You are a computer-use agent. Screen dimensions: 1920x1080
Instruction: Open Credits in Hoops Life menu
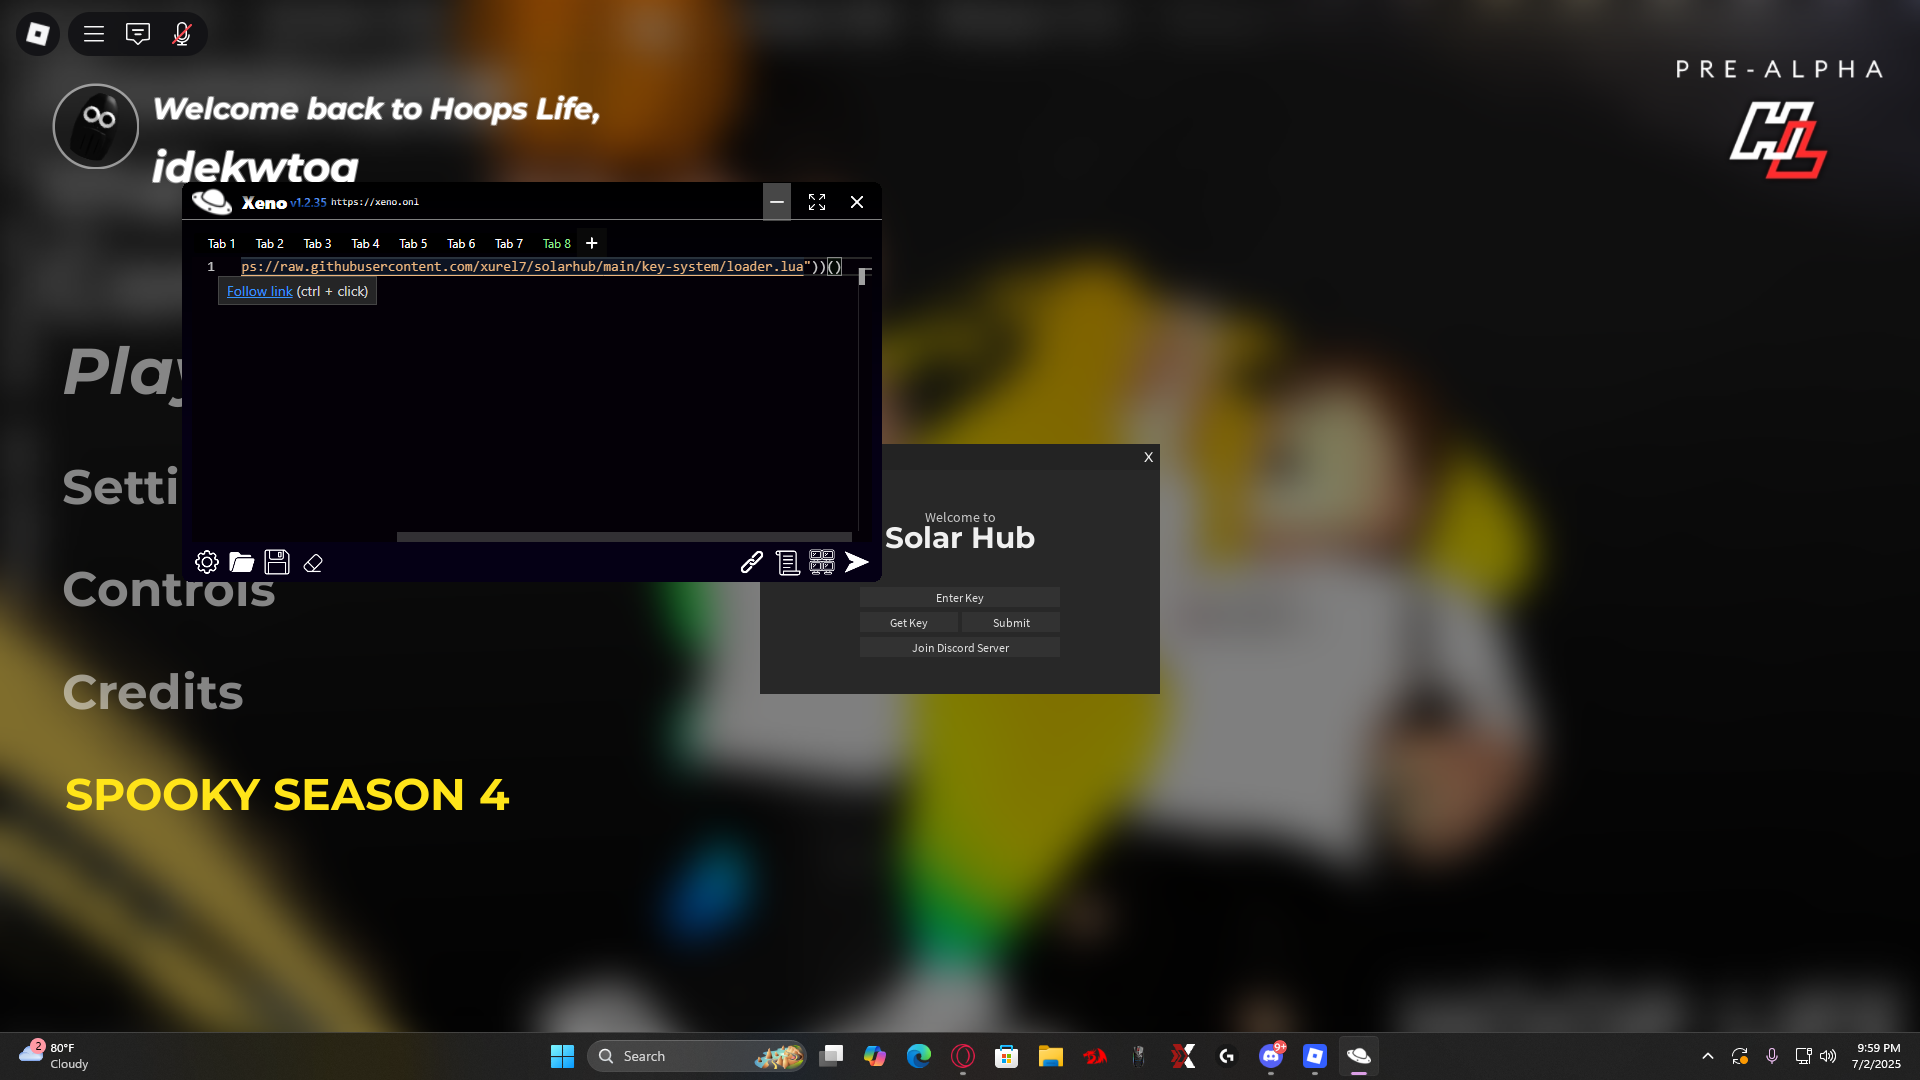click(x=153, y=692)
